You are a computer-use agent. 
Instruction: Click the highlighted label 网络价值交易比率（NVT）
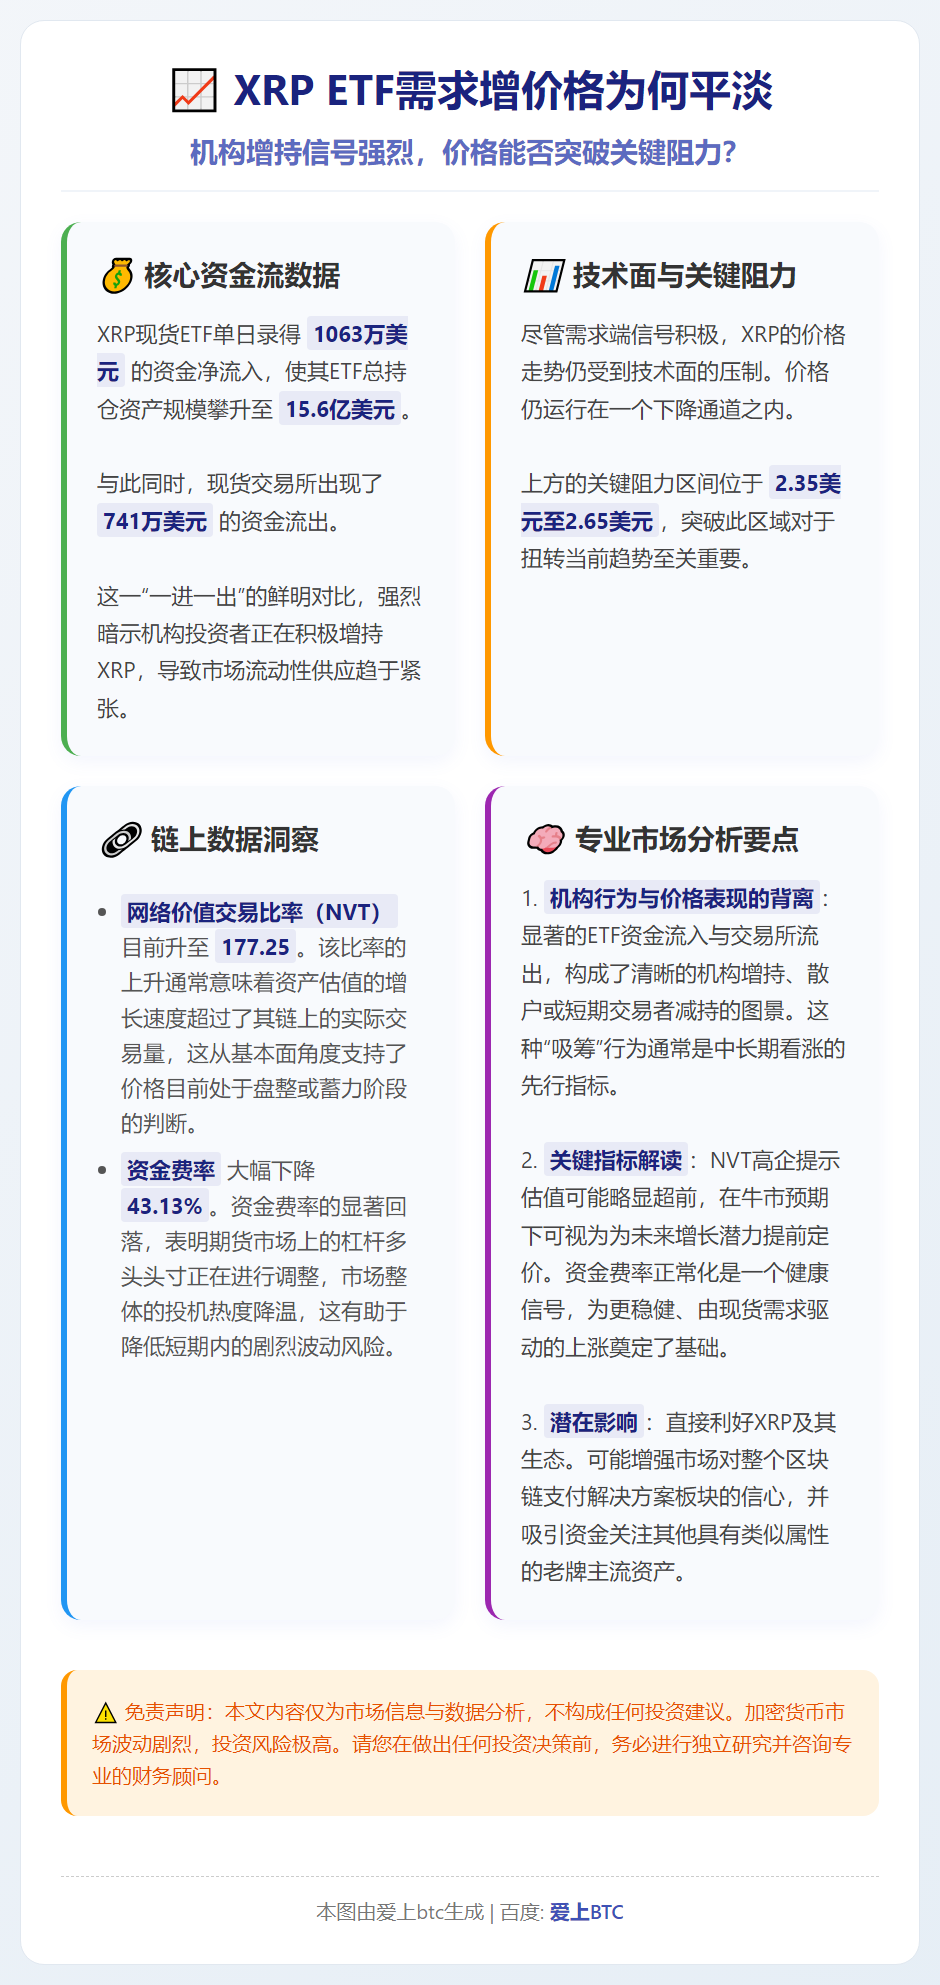[259, 912]
